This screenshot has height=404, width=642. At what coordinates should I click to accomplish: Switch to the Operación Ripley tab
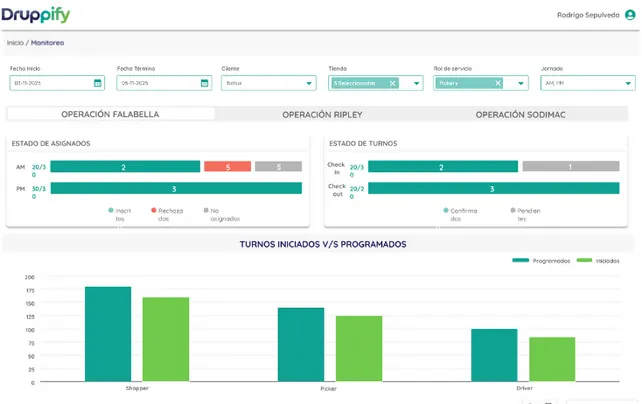[x=322, y=115]
